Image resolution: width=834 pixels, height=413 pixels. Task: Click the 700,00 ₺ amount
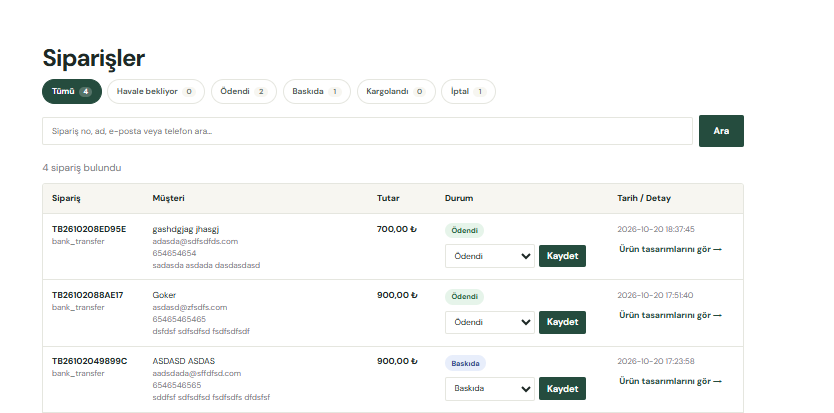point(397,229)
